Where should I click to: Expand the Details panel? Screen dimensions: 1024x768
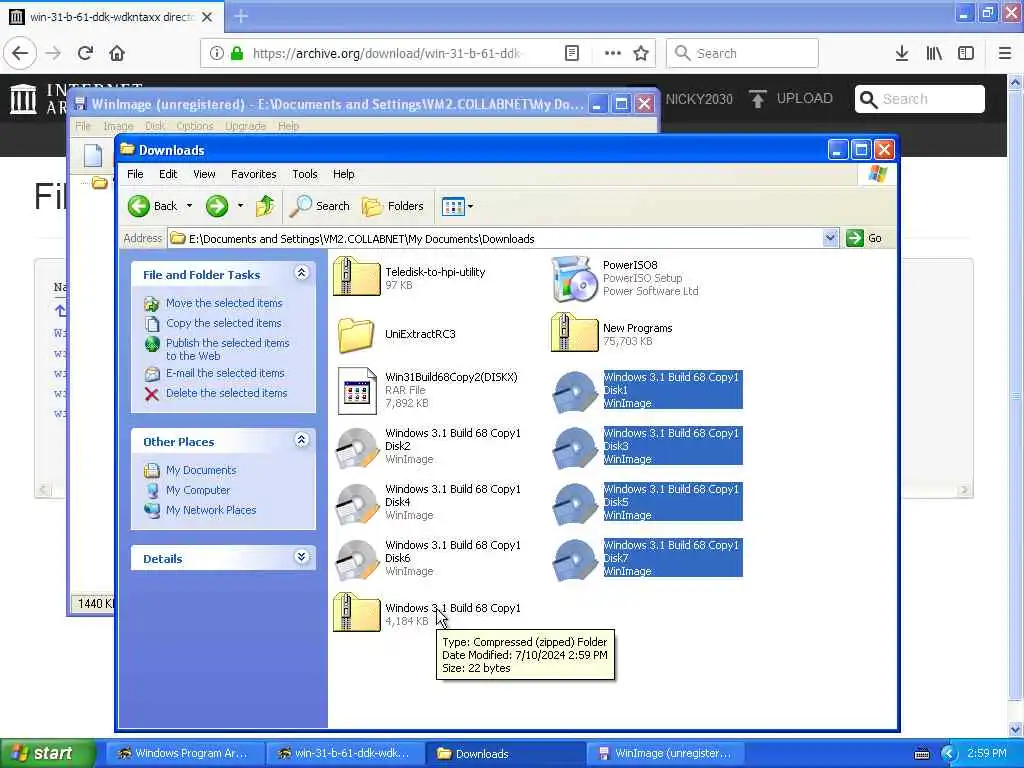[x=301, y=557]
